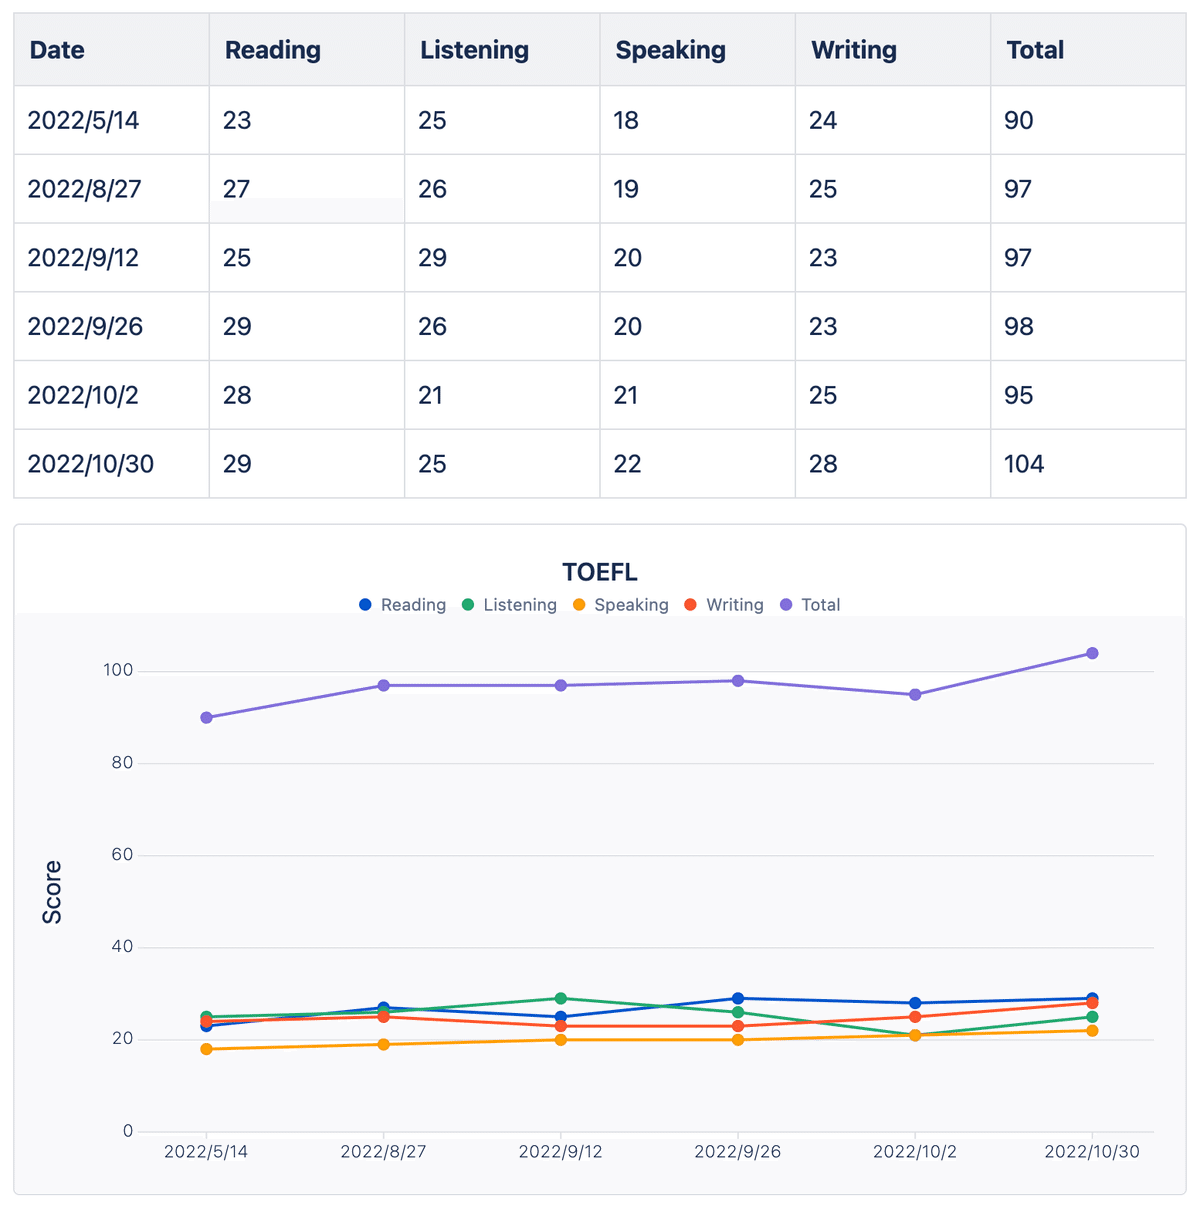1200x1209 pixels.
Task: Click the 2022/10/30 x-axis label
Action: click(1092, 1151)
